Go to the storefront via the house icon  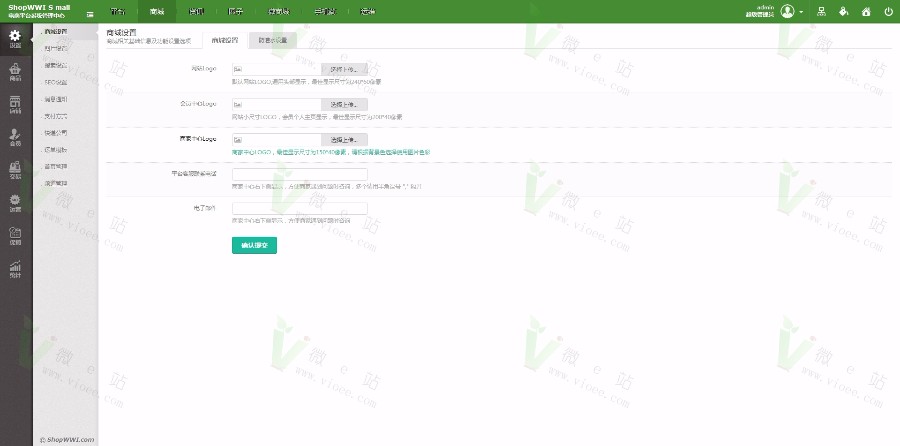click(866, 11)
